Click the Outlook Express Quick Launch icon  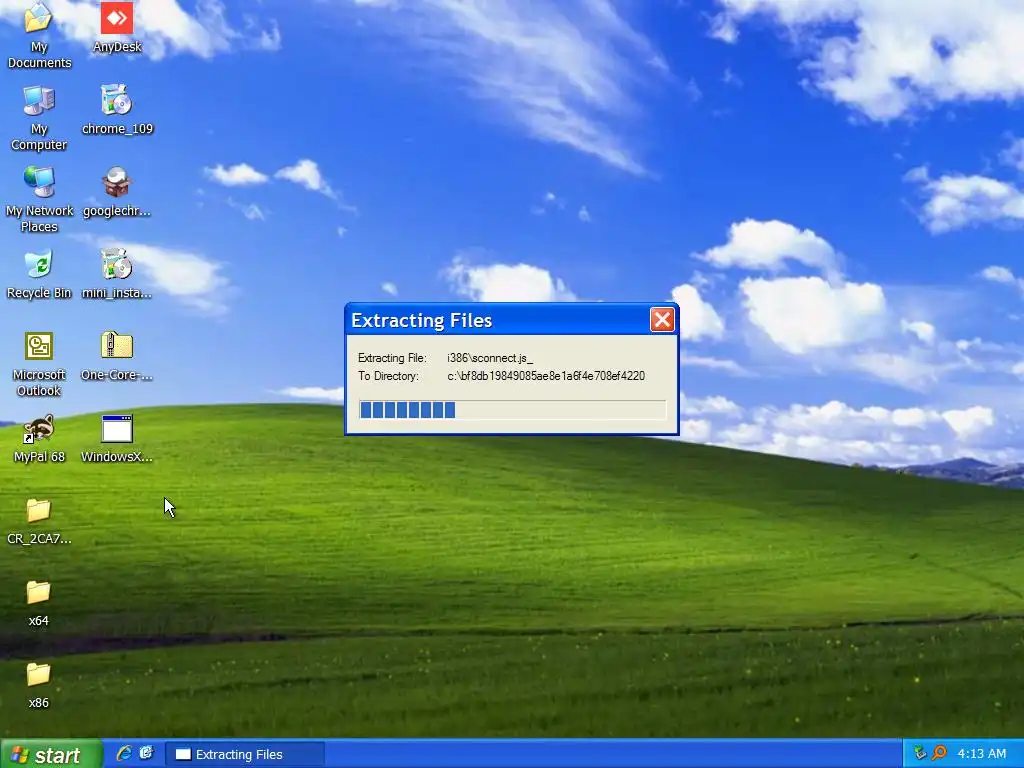pyautogui.click(x=146, y=754)
